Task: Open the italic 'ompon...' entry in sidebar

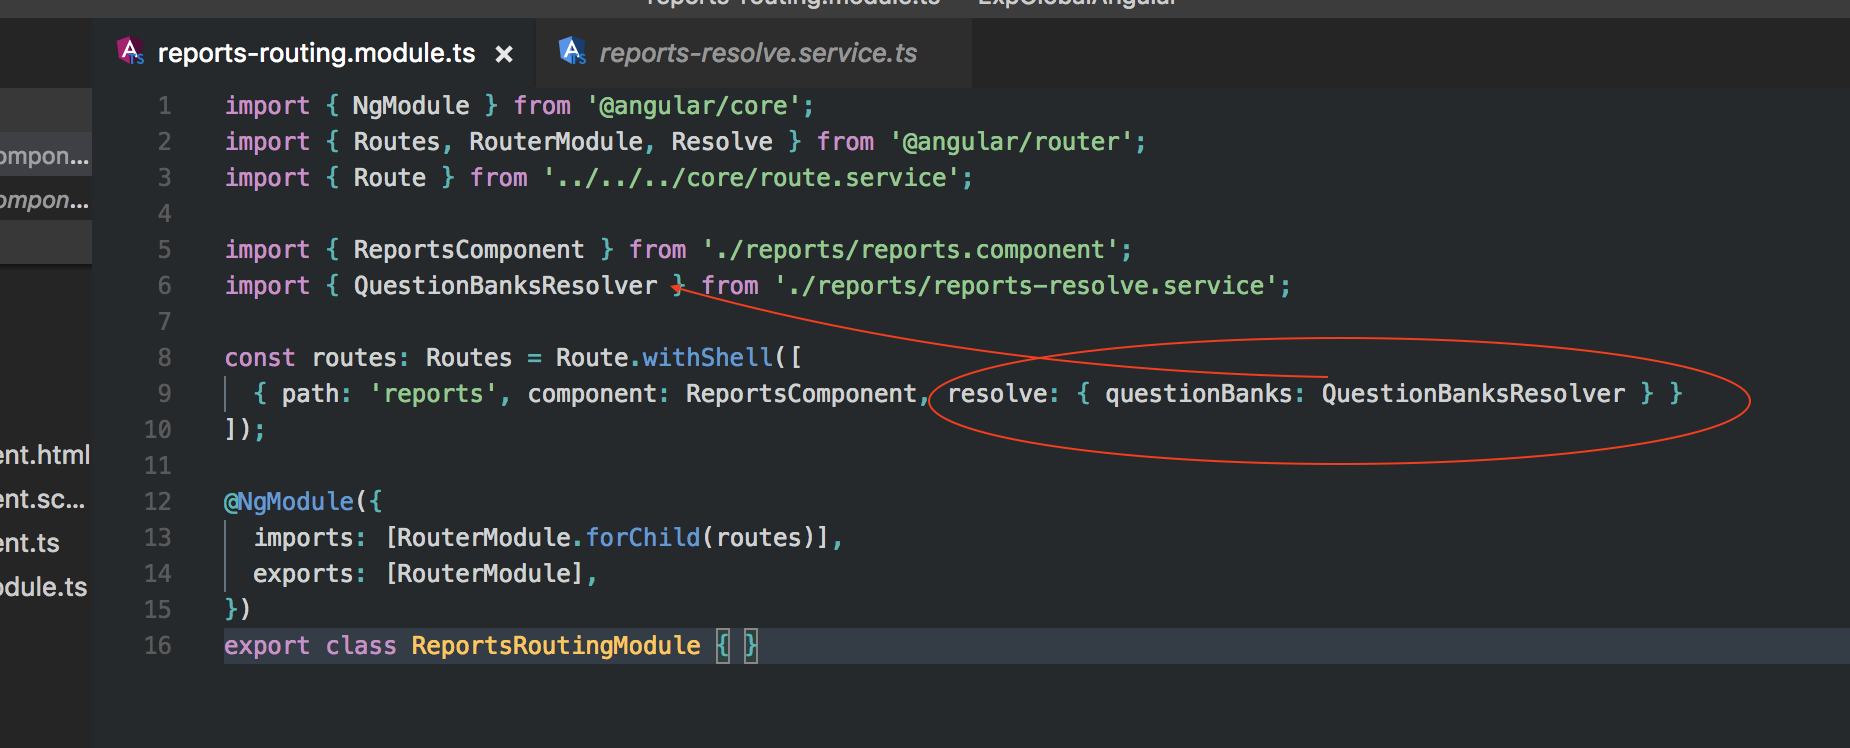Action: click(x=45, y=199)
